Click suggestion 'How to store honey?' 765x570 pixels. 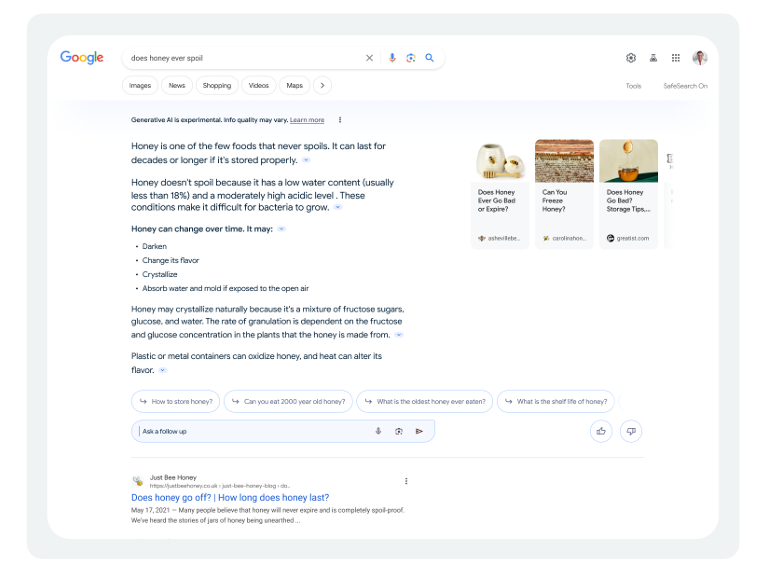176,401
